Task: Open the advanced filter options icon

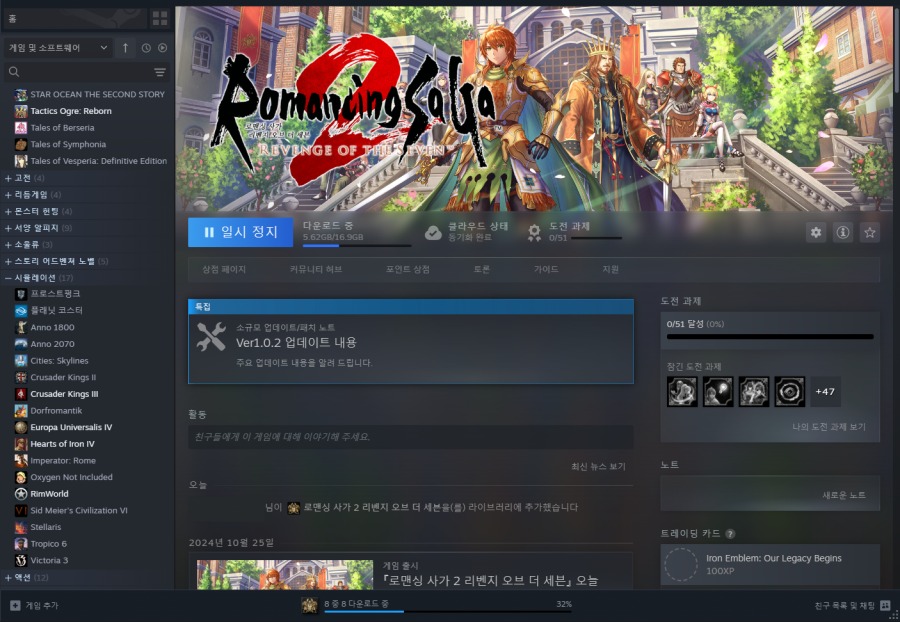Action: pyautogui.click(x=160, y=72)
